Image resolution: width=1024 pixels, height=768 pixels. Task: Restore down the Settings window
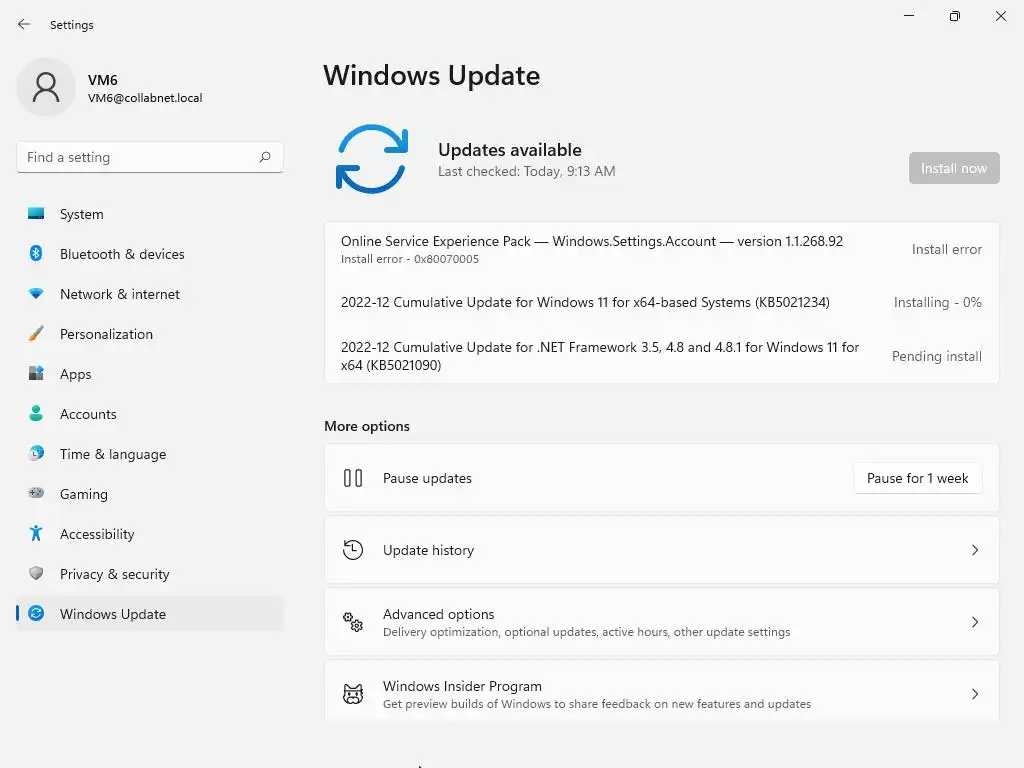point(954,16)
